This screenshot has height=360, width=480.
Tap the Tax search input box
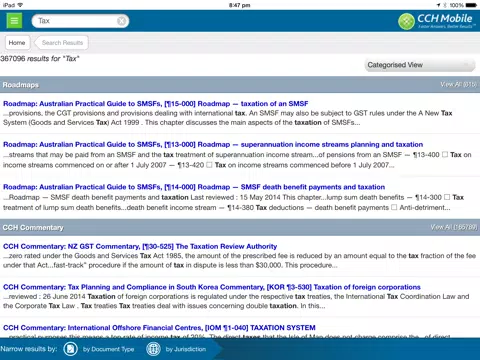pyautogui.click(x=80, y=21)
